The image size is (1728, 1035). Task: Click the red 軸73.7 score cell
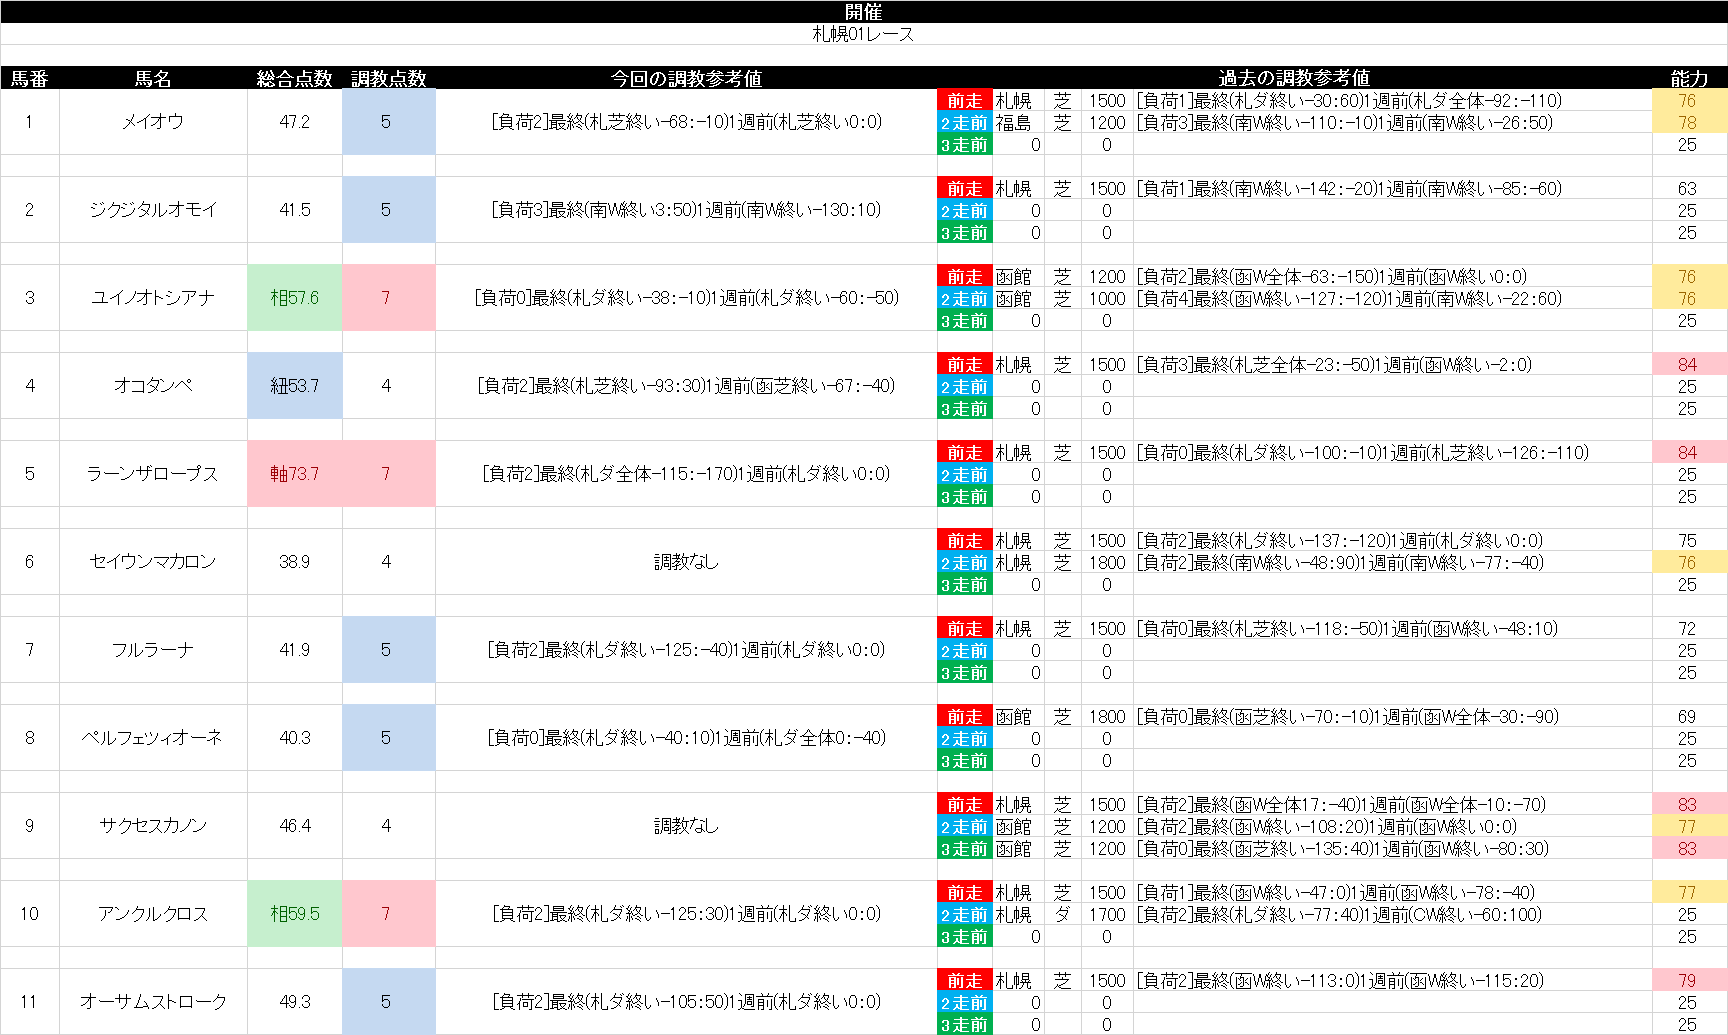[294, 474]
